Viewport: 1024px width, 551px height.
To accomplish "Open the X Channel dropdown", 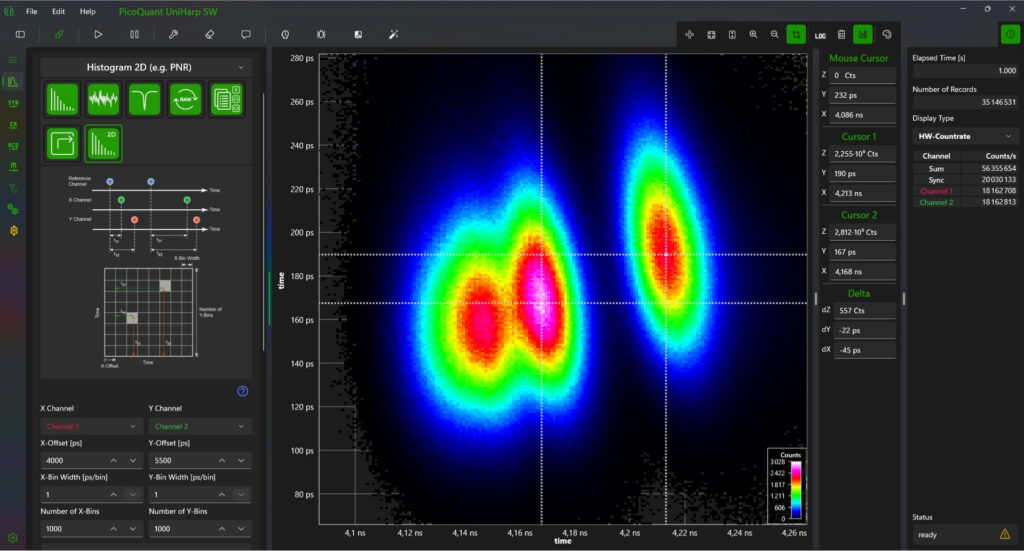I will click(90, 426).
